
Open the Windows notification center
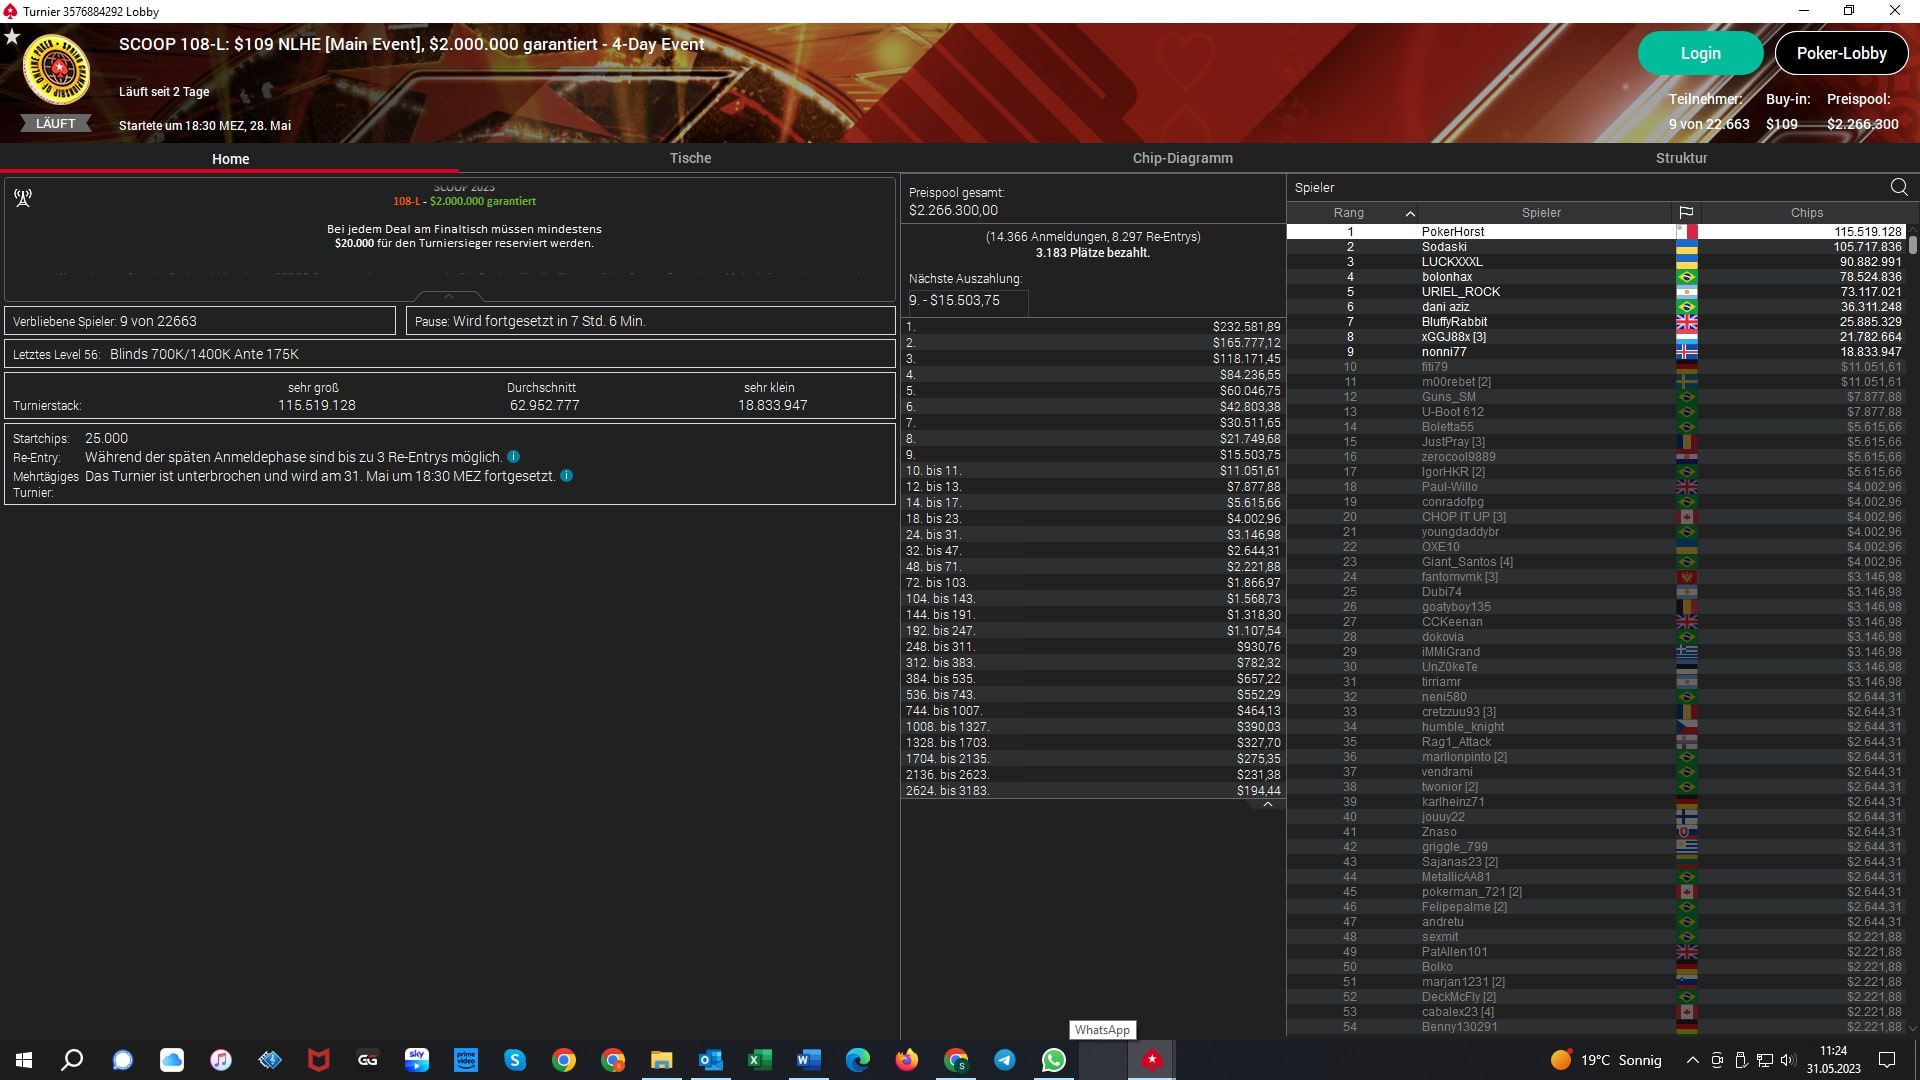coord(1887,1060)
